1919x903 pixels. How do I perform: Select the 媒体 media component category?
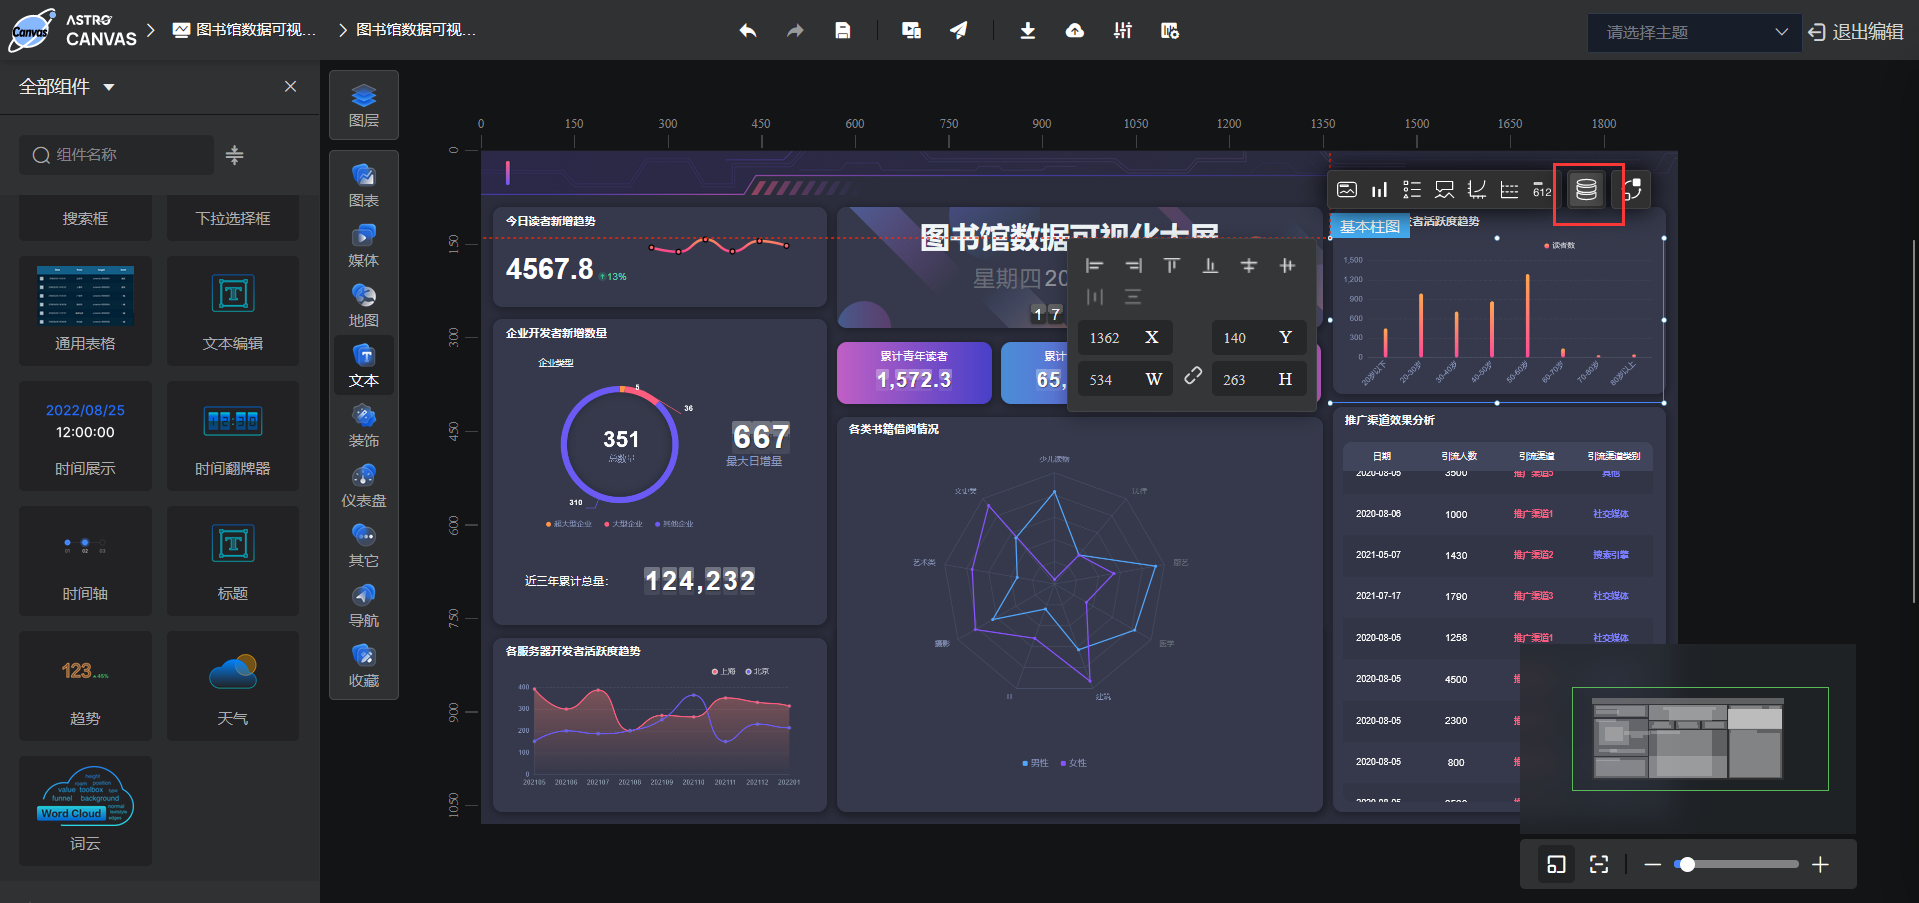point(364,245)
